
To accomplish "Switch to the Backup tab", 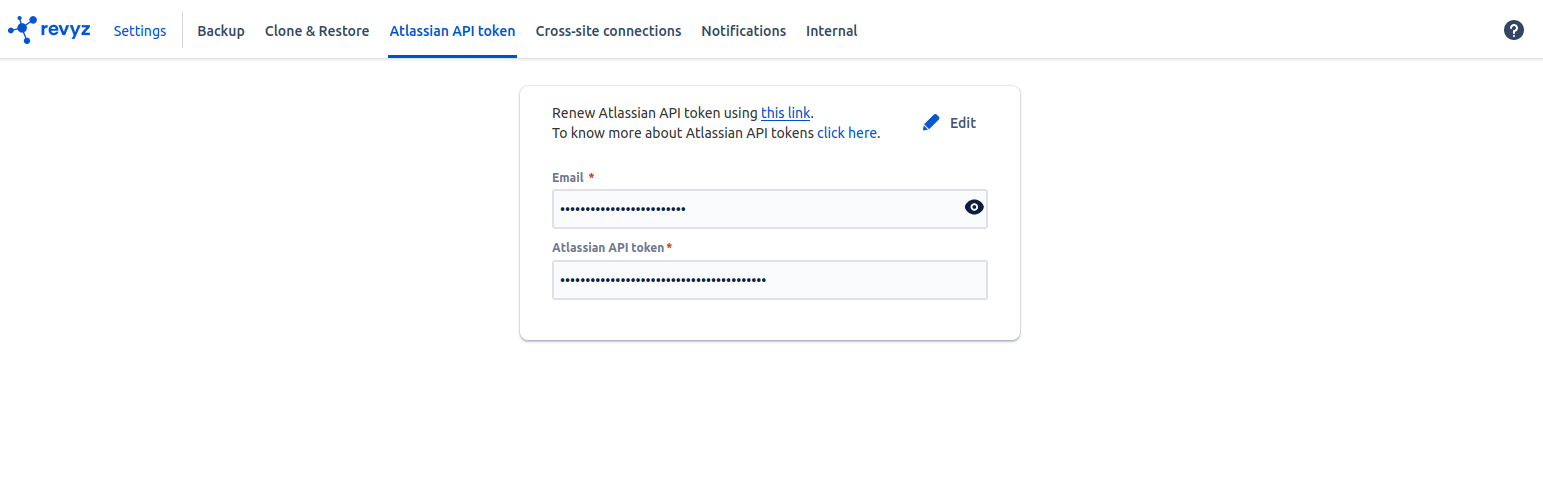I will 221,31.
